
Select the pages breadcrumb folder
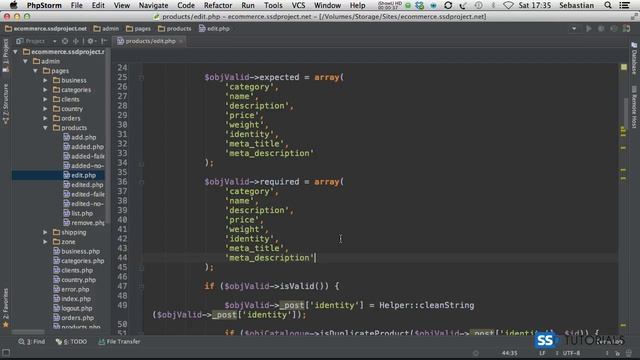click(138, 29)
